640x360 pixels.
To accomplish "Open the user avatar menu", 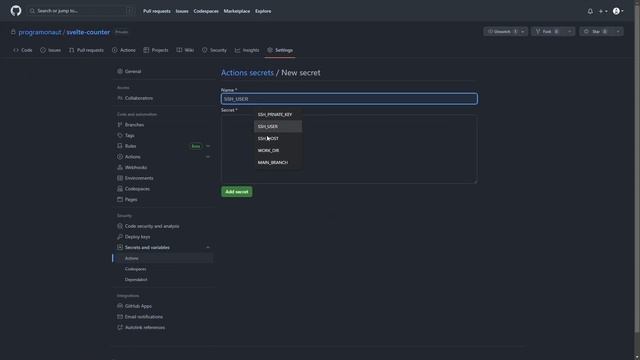I will point(618,11).
